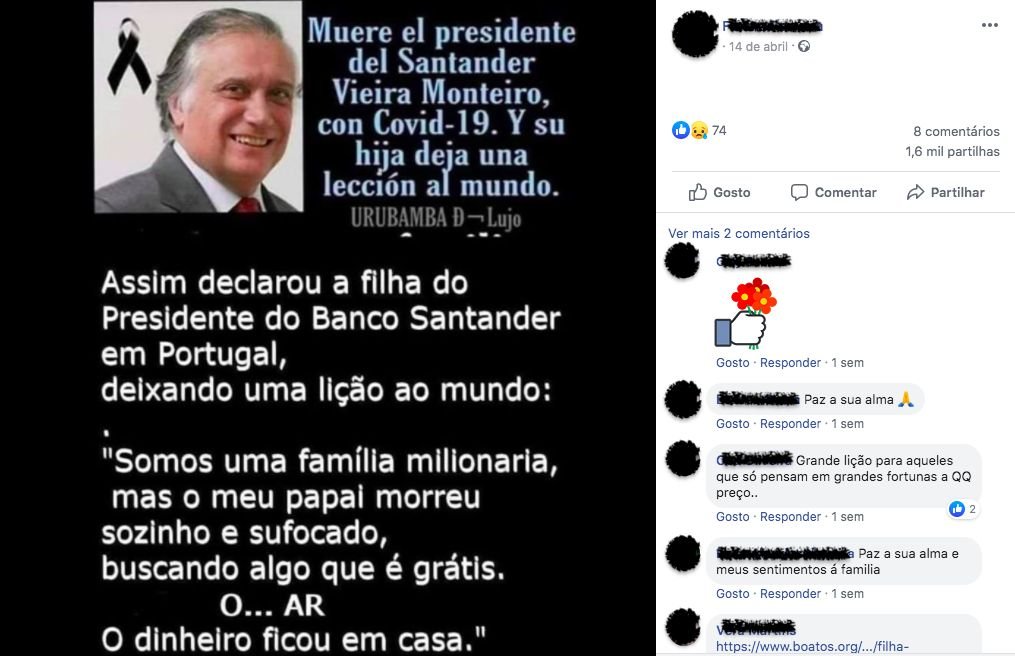Reply to the 'Grande lição' comment

click(x=790, y=517)
